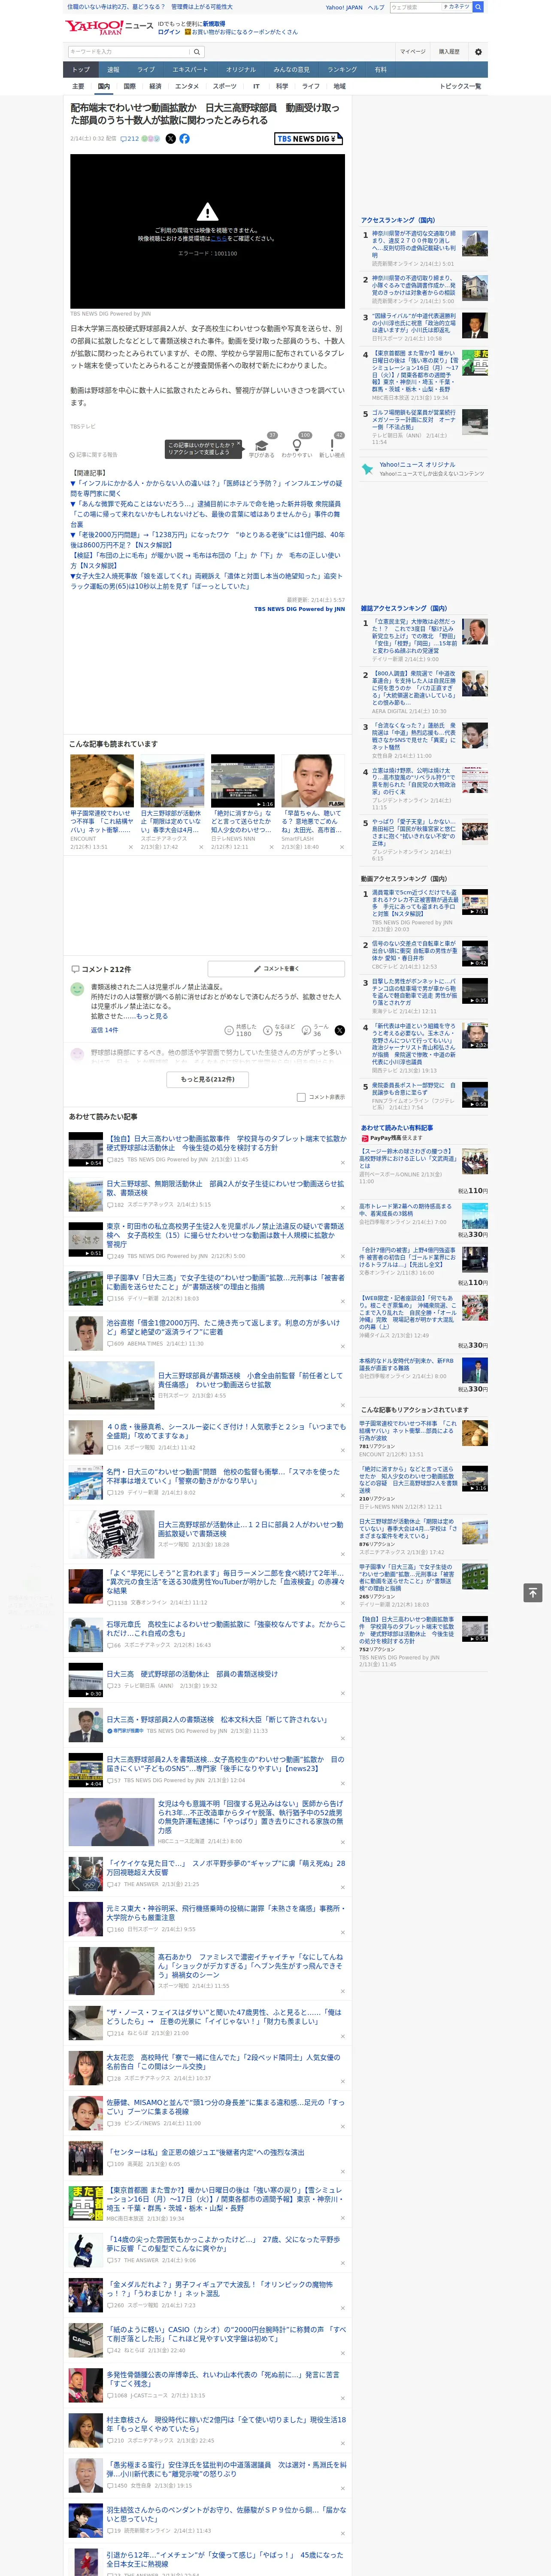Open the 212 comments bubble under headline
This screenshot has height=2576, width=551.
tap(130, 139)
